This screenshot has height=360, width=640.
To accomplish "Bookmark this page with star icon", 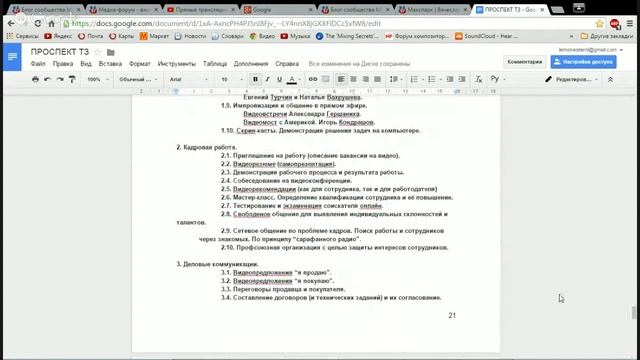I will click(599, 24).
